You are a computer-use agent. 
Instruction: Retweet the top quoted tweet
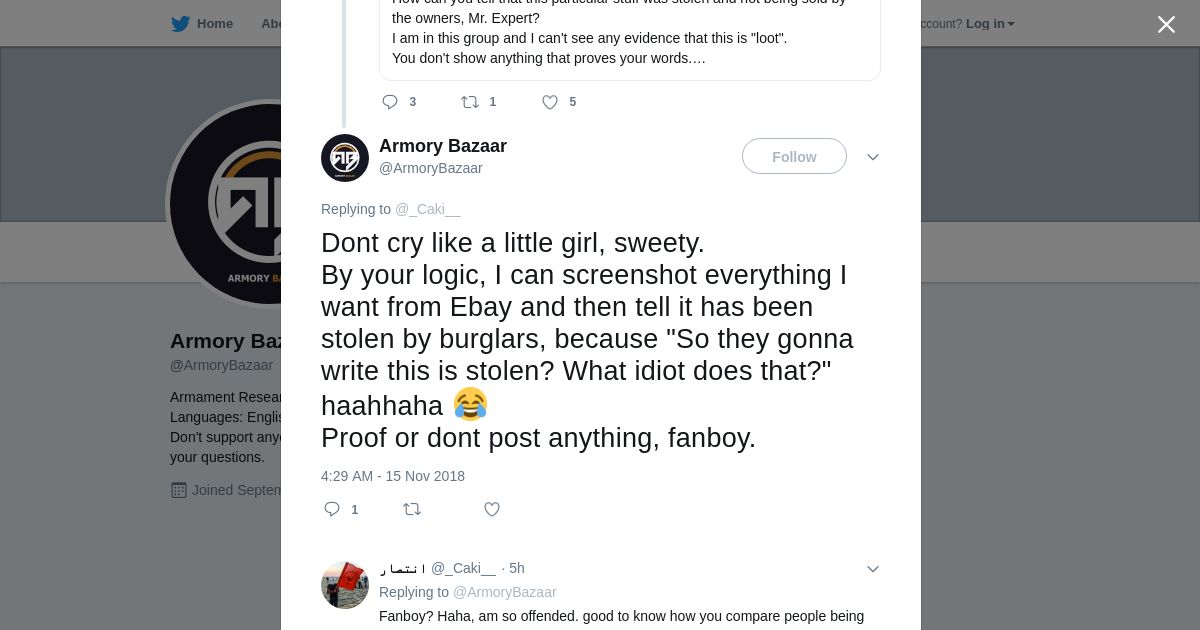click(x=470, y=102)
